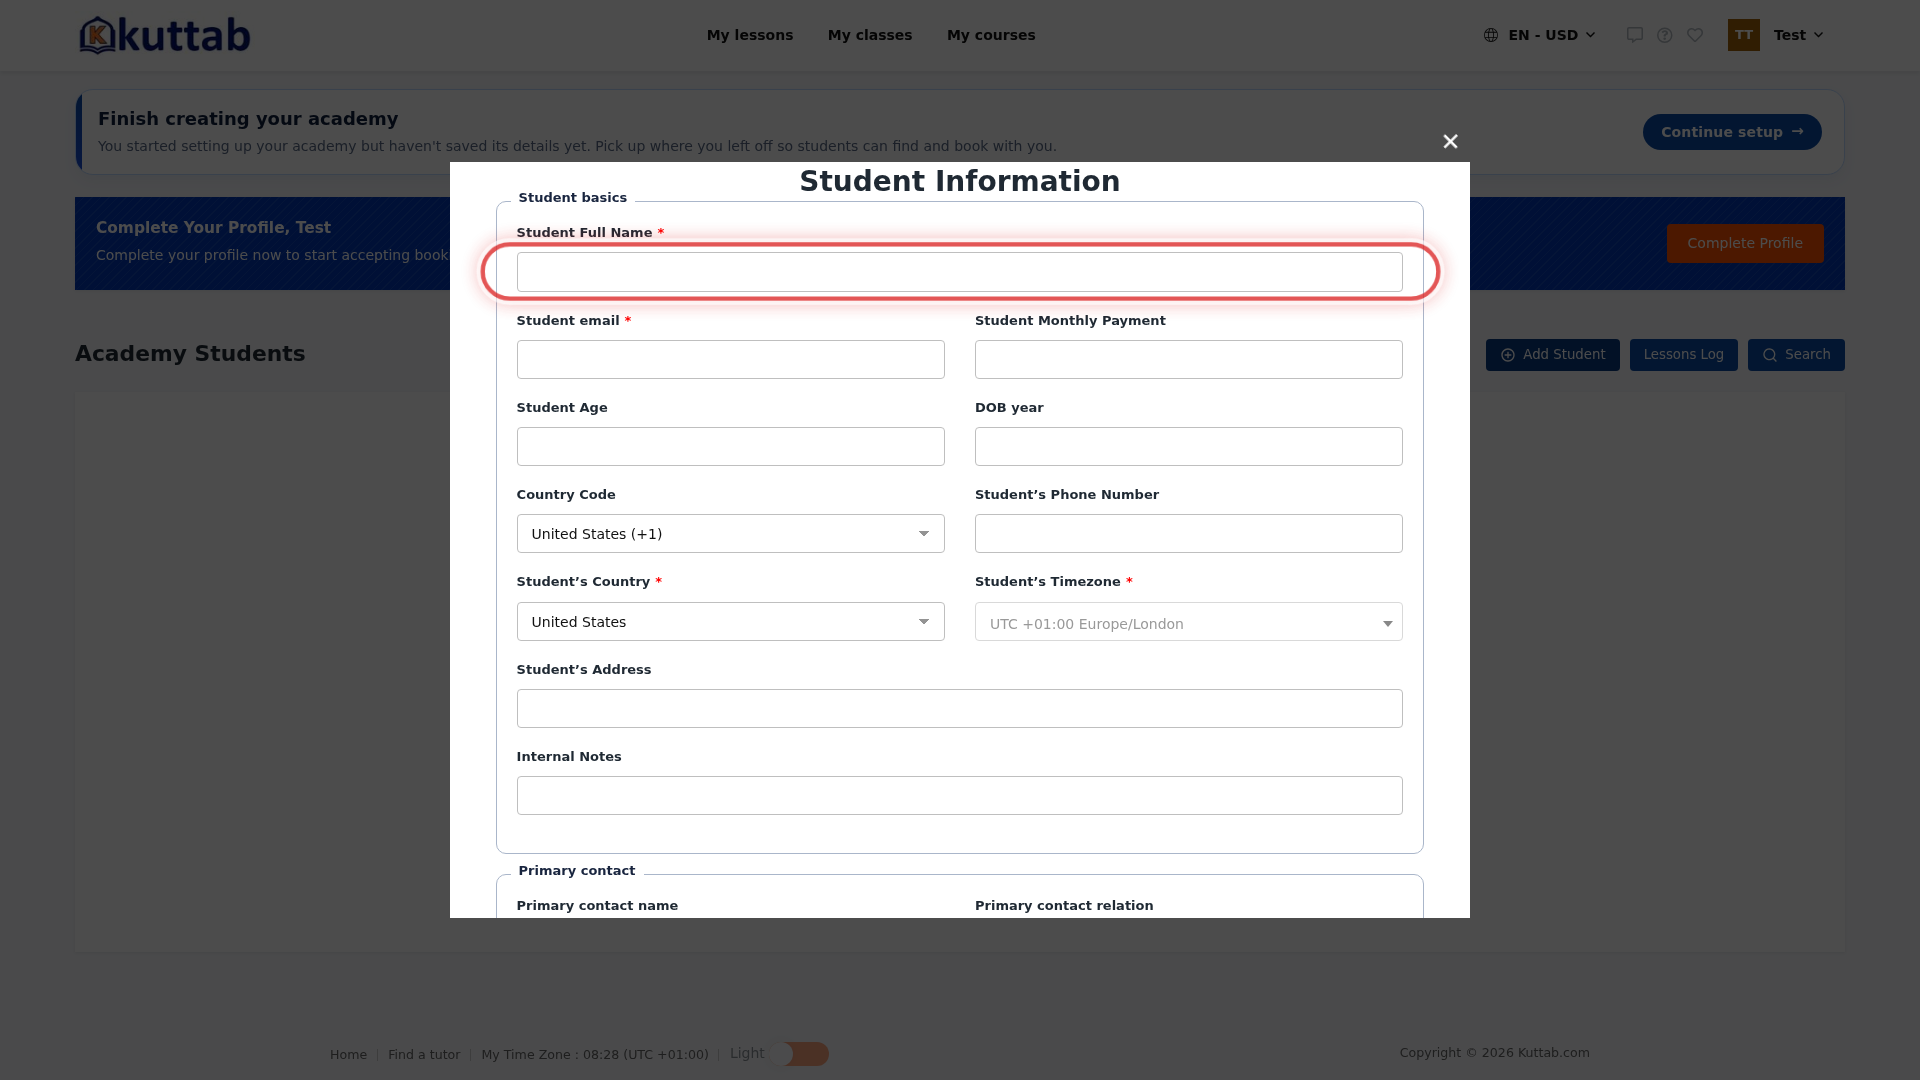Click the Student Information heading

coord(959,181)
